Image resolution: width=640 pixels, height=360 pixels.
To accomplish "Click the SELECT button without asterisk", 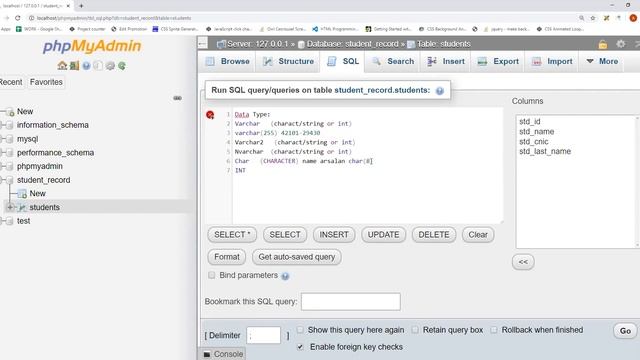I will pyautogui.click(x=285, y=235).
